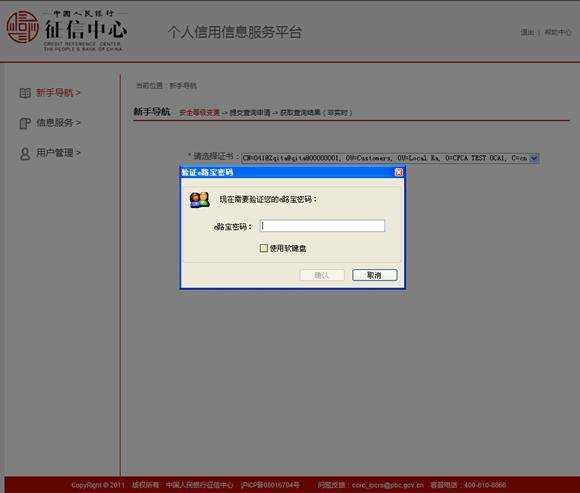Viewport: 580px width, 493px height.
Task: Click the 个人信用信息服务平台 title
Action: pos(235,32)
